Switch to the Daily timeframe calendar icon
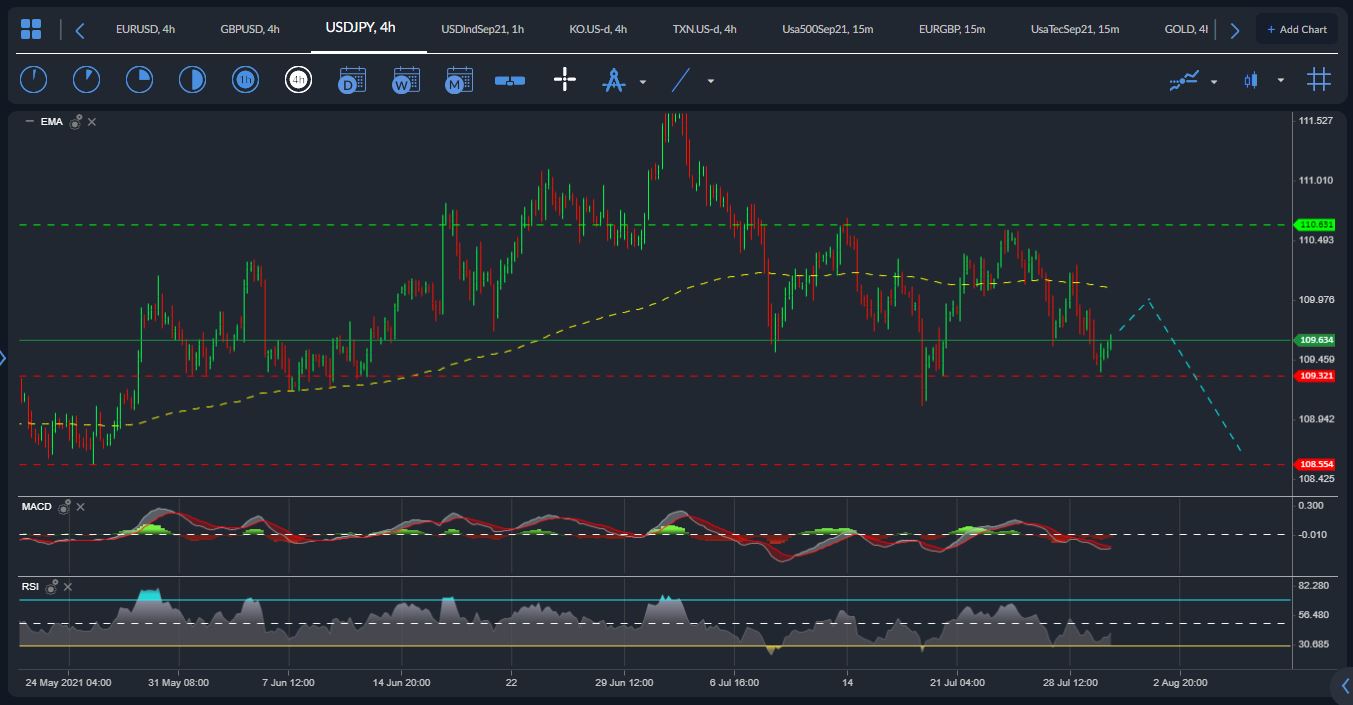1353x705 pixels. tap(351, 79)
